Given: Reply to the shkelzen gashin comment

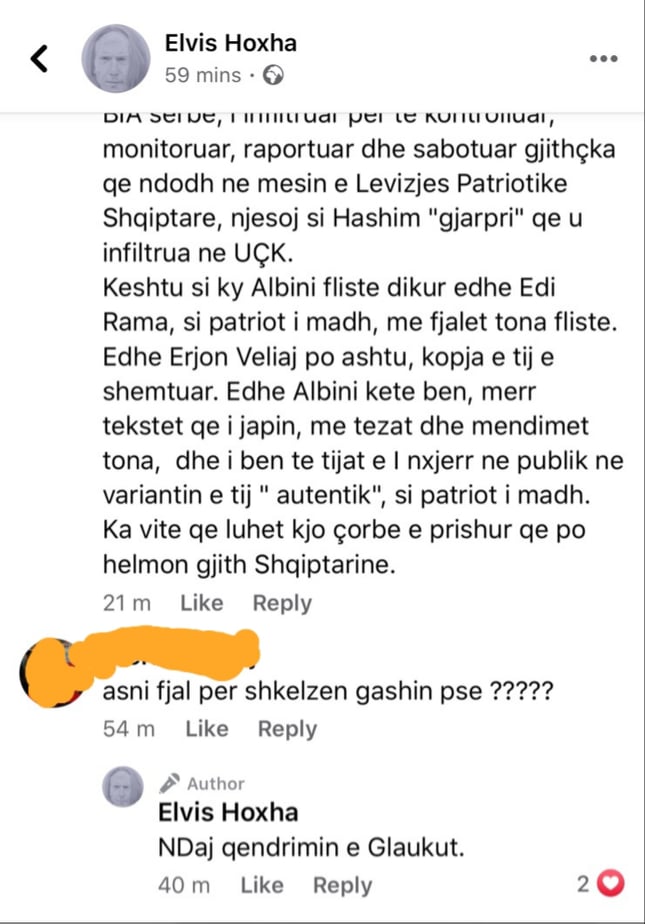Looking at the screenshot, I should point(287,730).
